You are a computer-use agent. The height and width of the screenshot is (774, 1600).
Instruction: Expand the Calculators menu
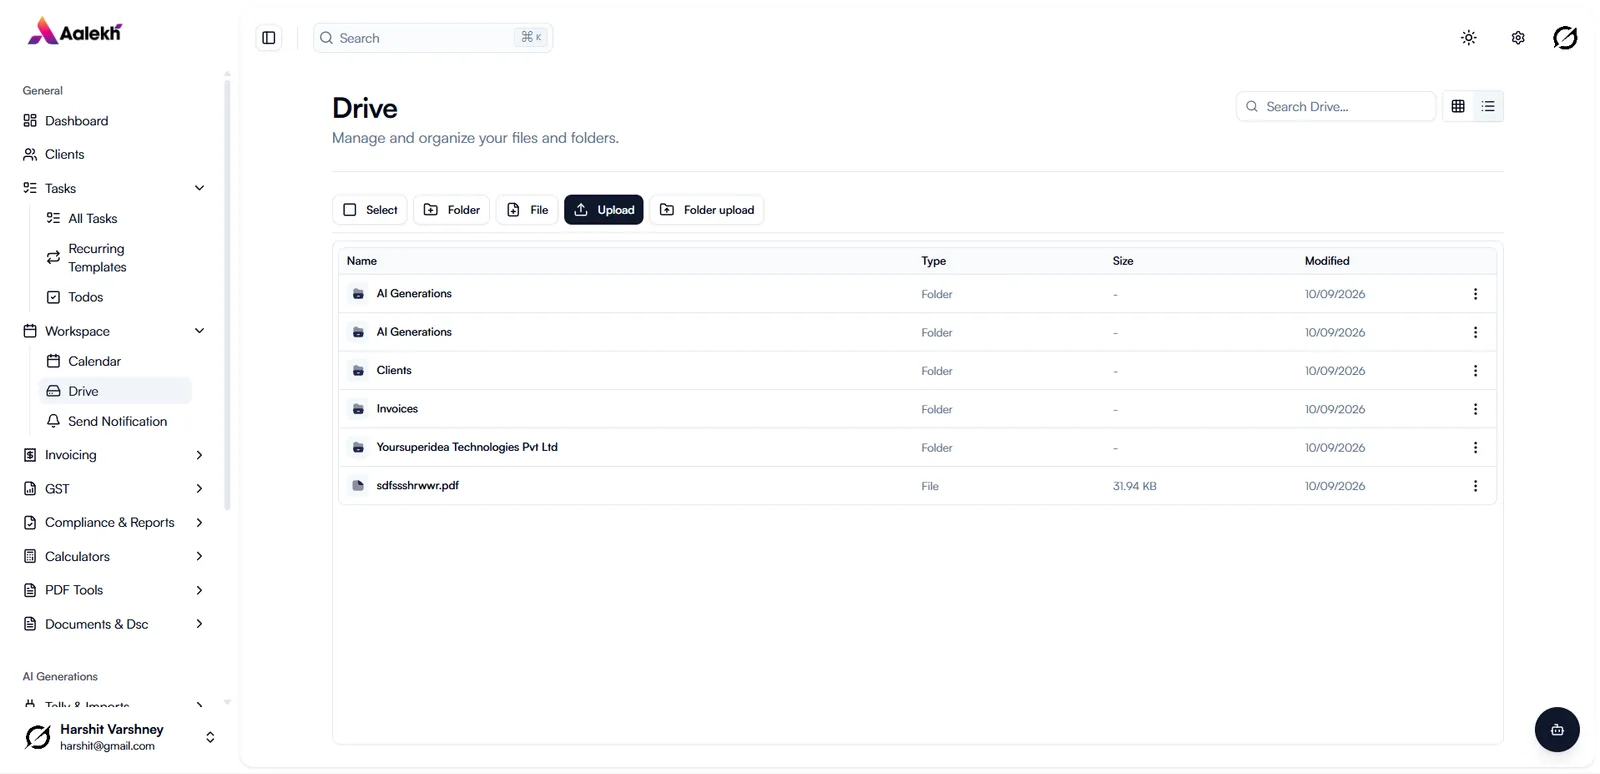tap(113, 557)
